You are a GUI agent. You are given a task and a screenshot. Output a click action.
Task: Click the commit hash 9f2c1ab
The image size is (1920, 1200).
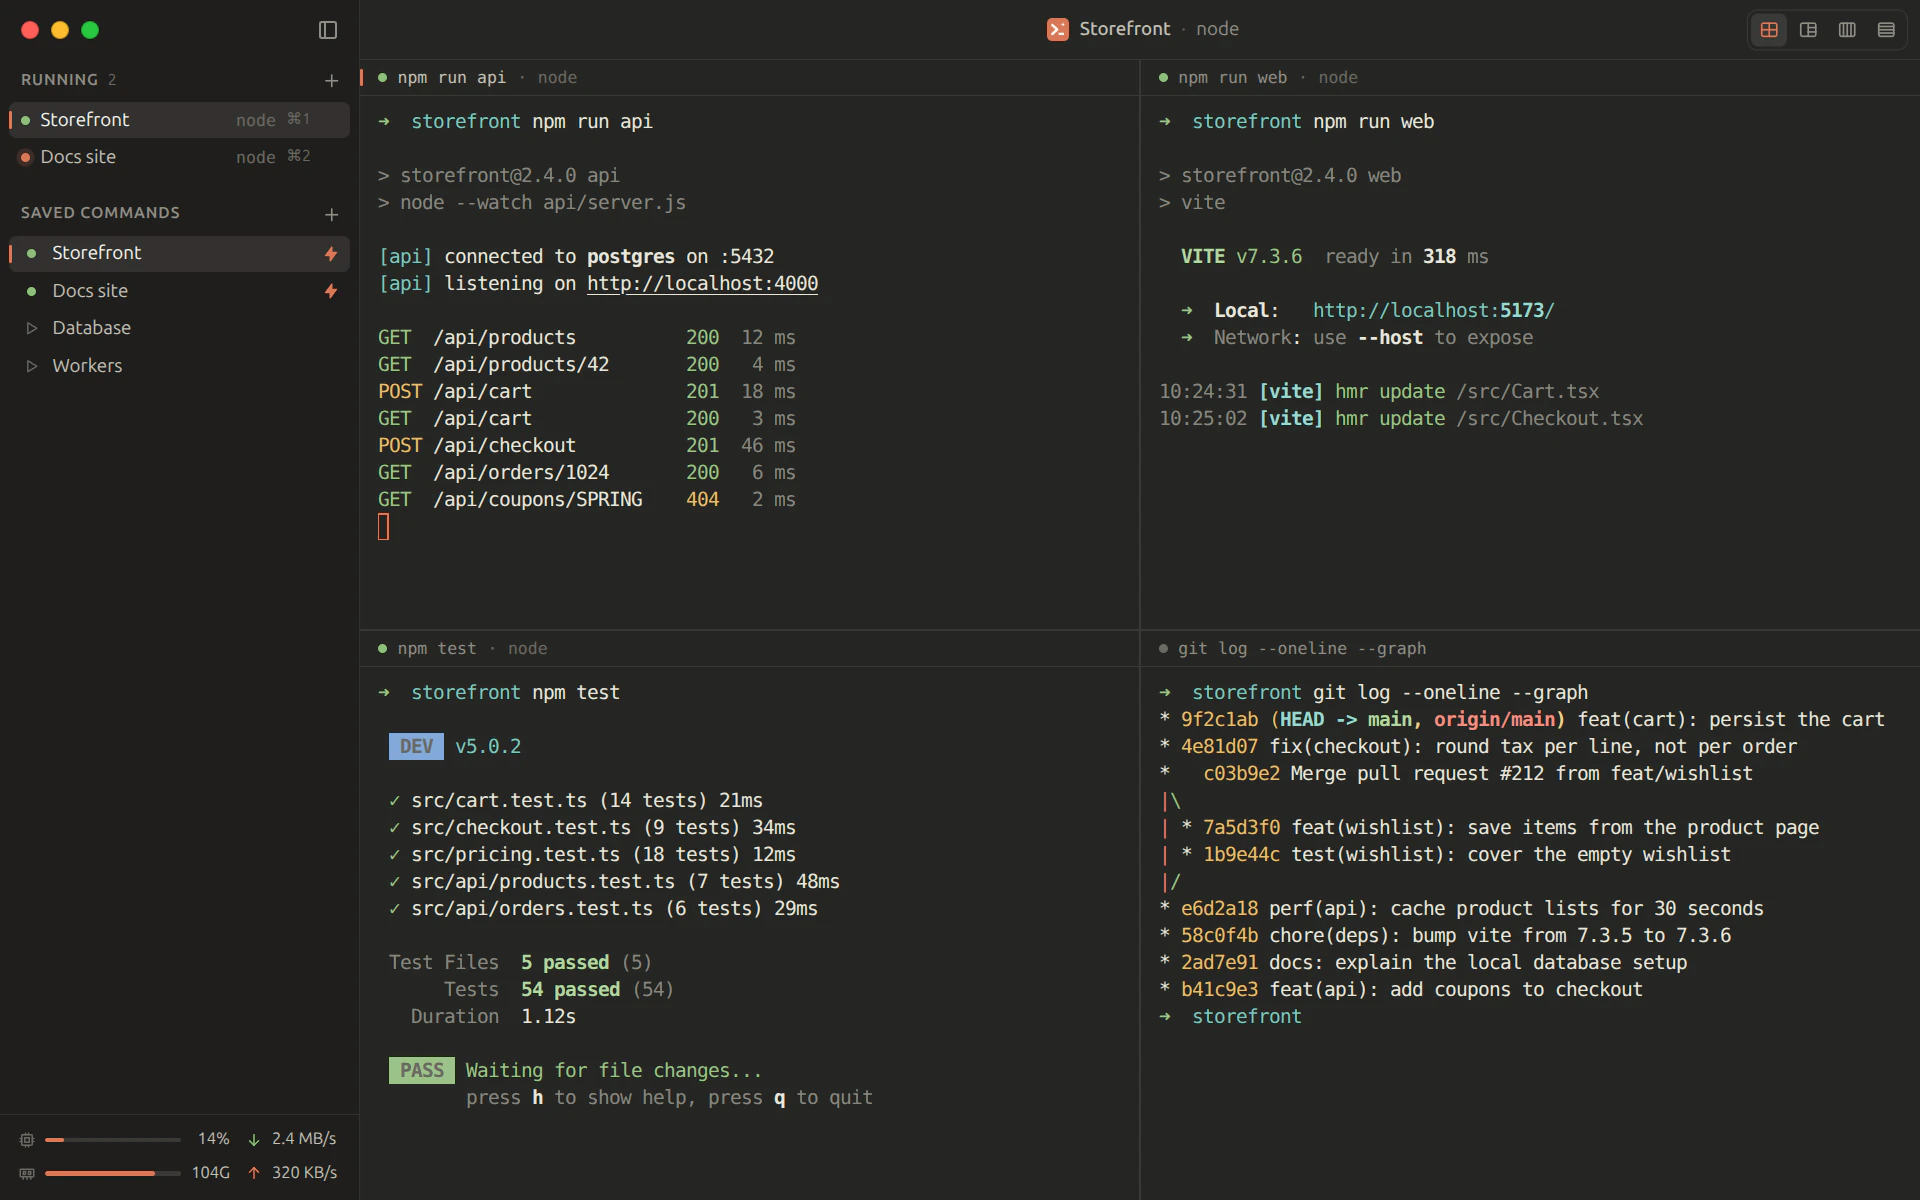coord(1219,719)
